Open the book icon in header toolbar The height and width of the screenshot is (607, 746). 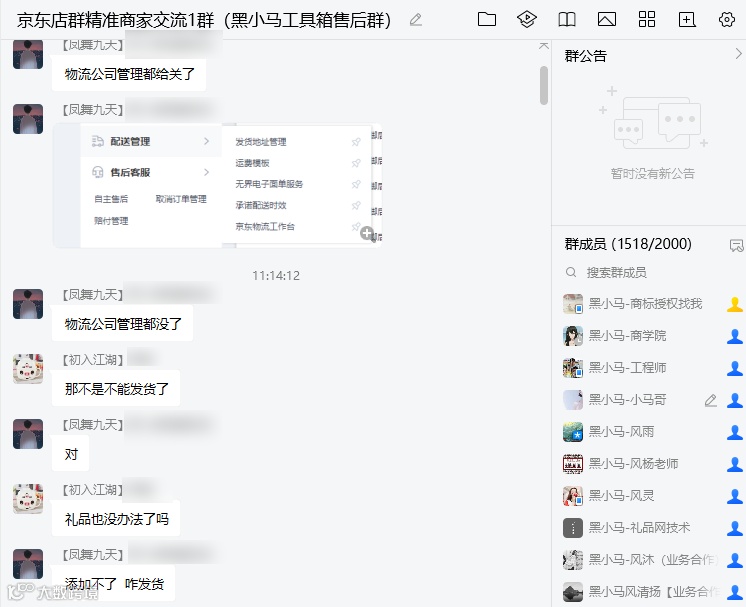[567, 20]
